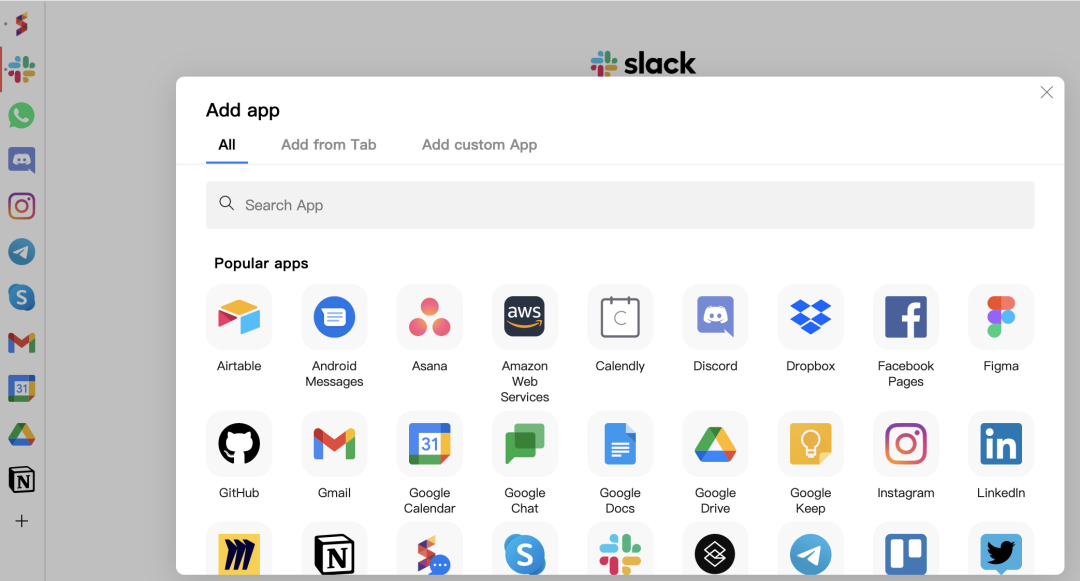1080x581 pixels.
Task: Click the plus button in the sidebar
Action: 21,521
